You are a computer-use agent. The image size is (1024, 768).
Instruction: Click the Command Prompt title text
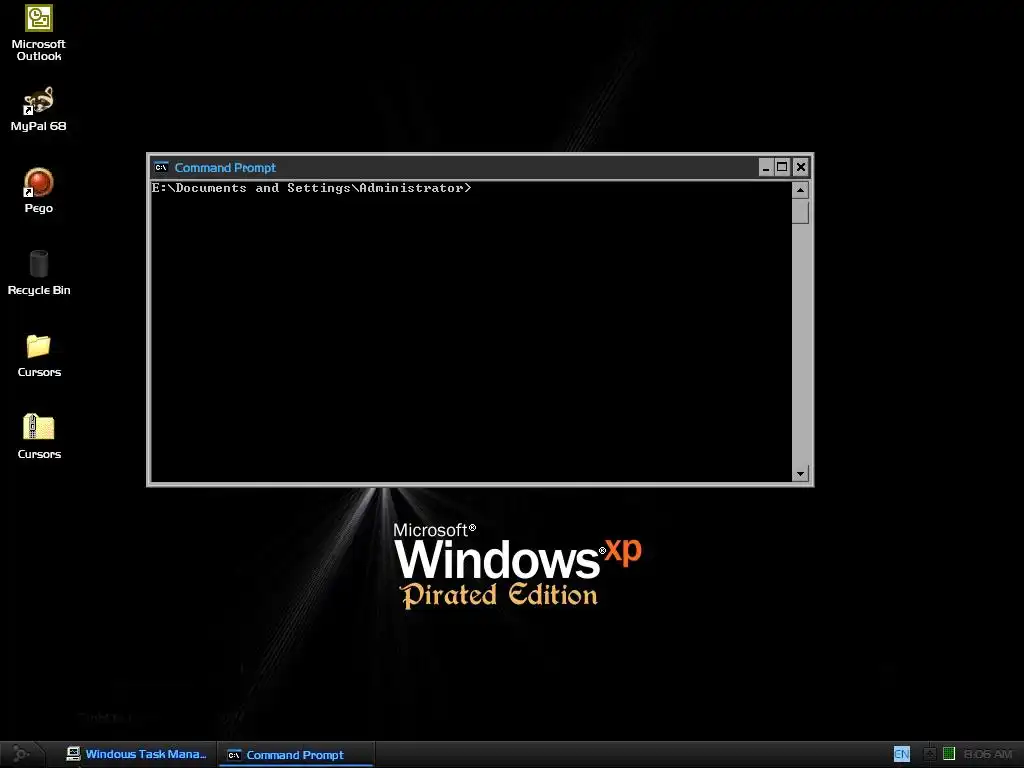click(225, 168)
